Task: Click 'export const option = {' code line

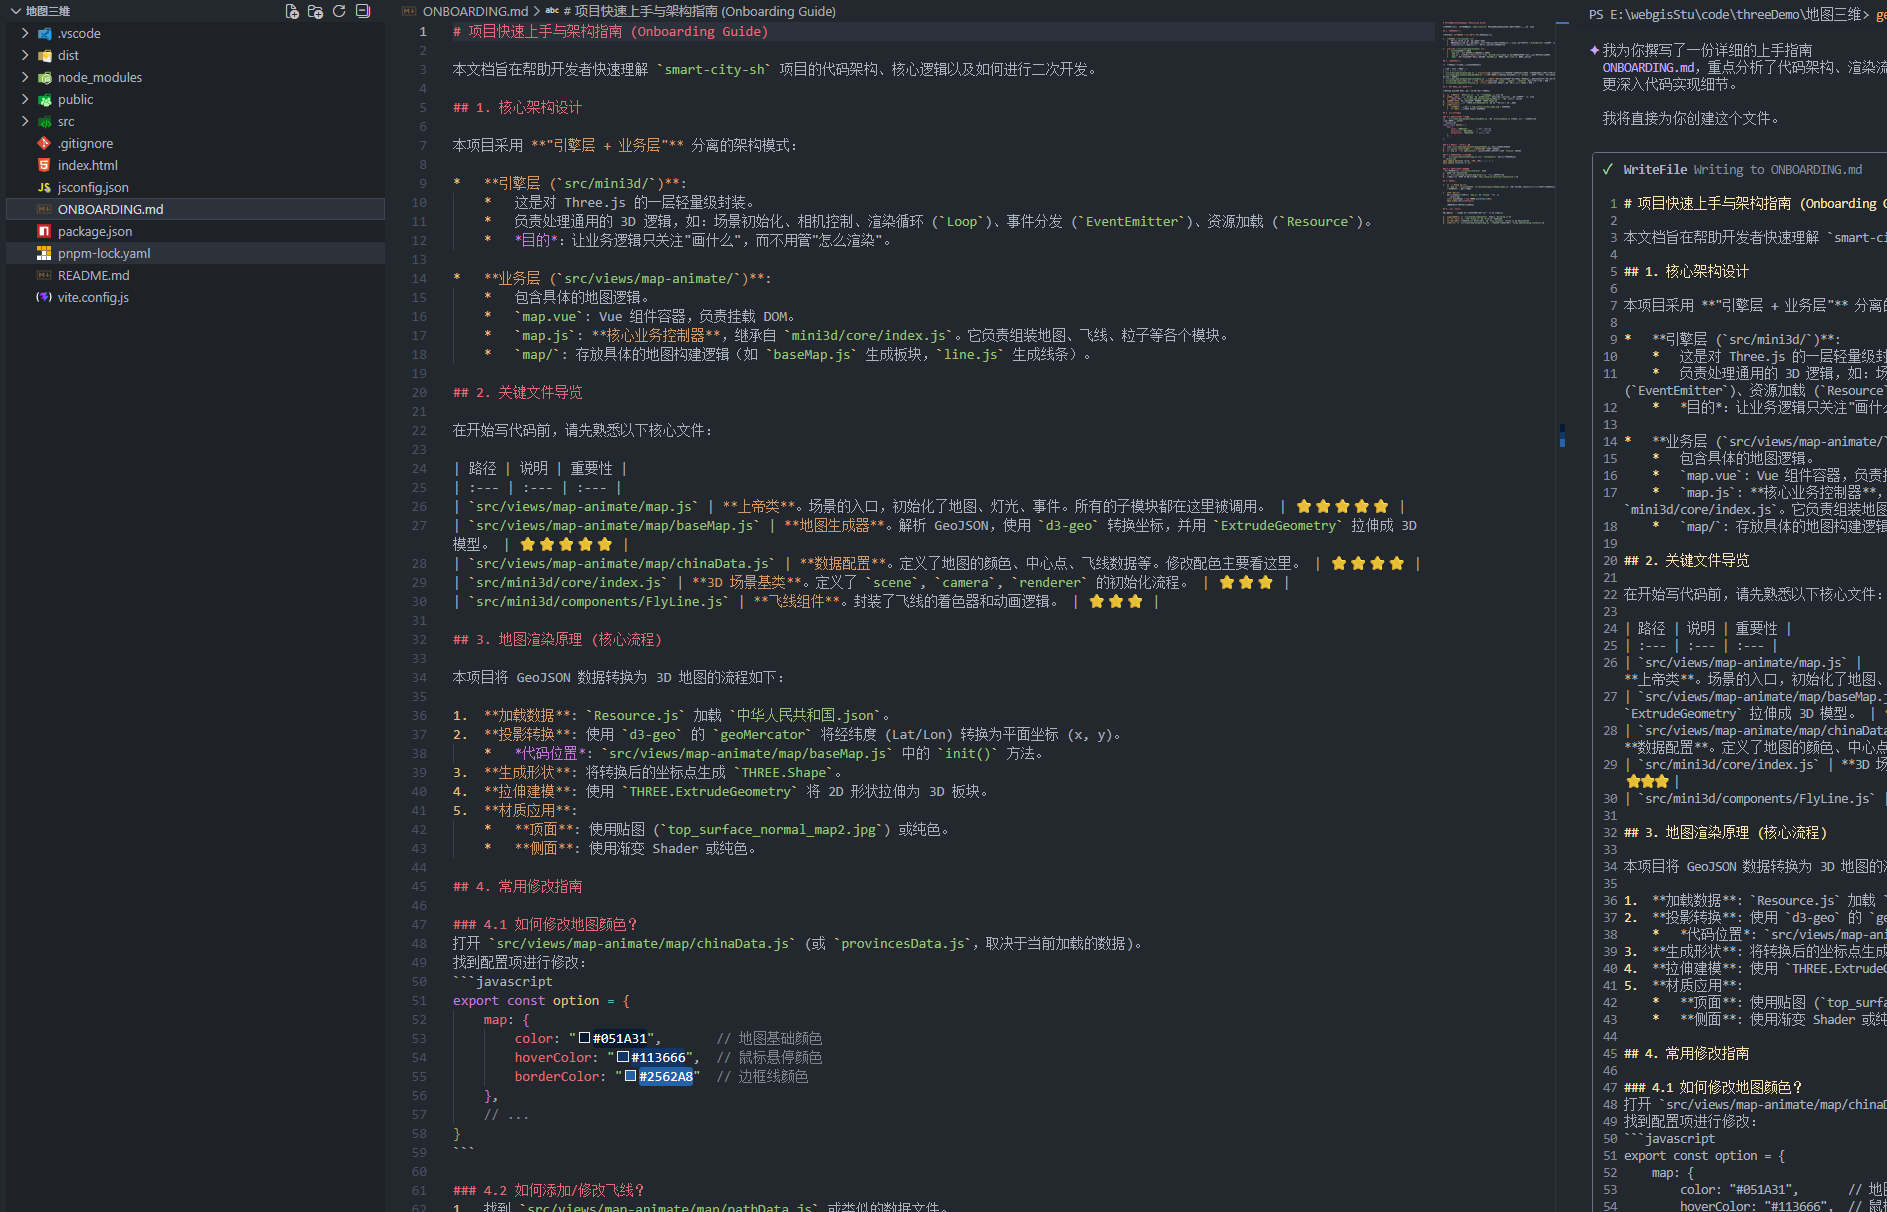Action: point(541,1000)
